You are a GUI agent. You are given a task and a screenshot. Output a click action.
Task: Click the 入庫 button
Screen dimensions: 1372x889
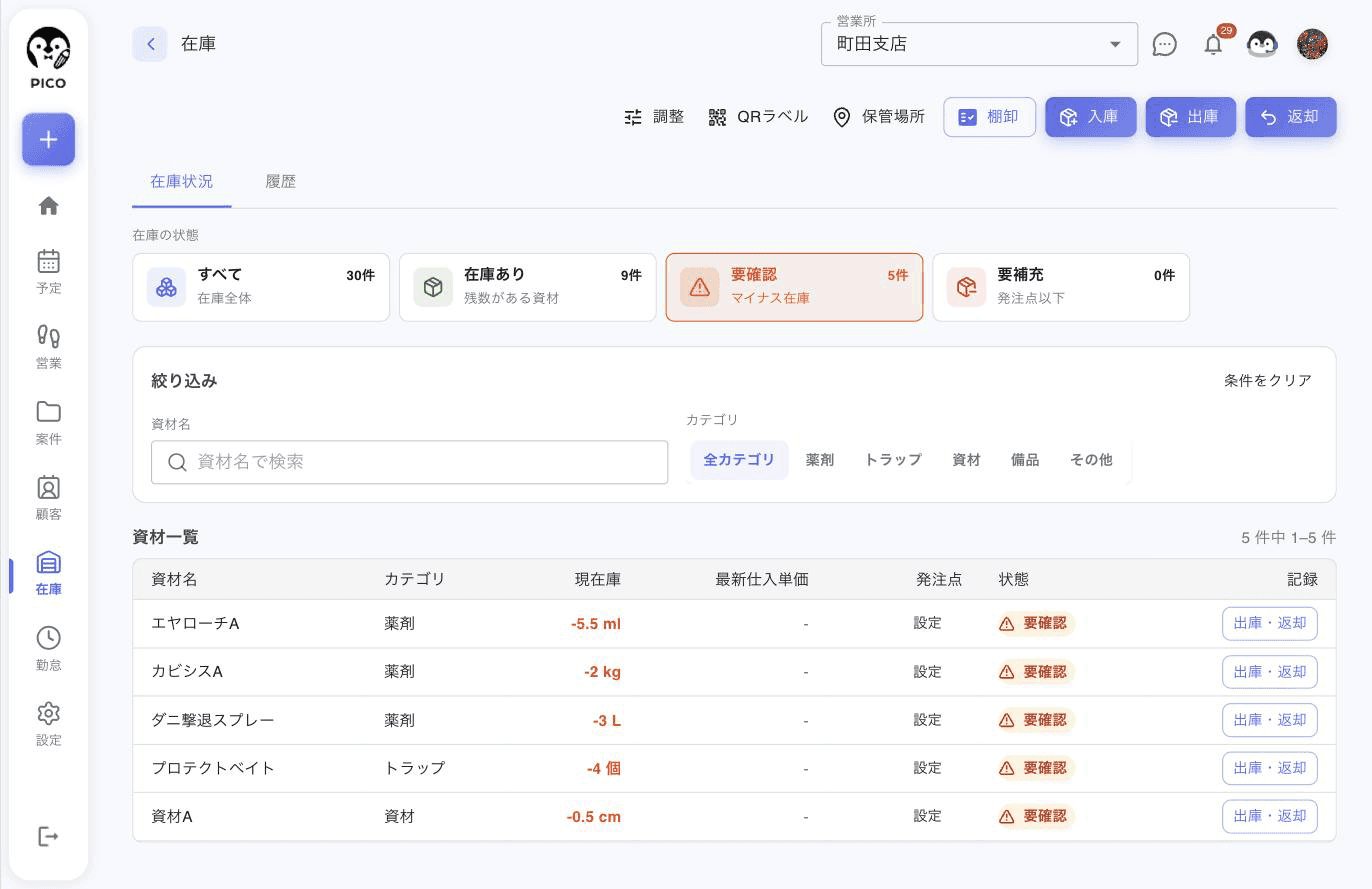1090,117
